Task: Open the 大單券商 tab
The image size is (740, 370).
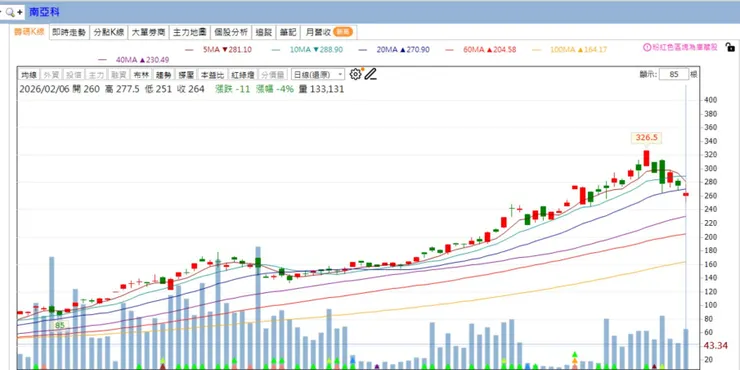Action: [x=148, y=33]
